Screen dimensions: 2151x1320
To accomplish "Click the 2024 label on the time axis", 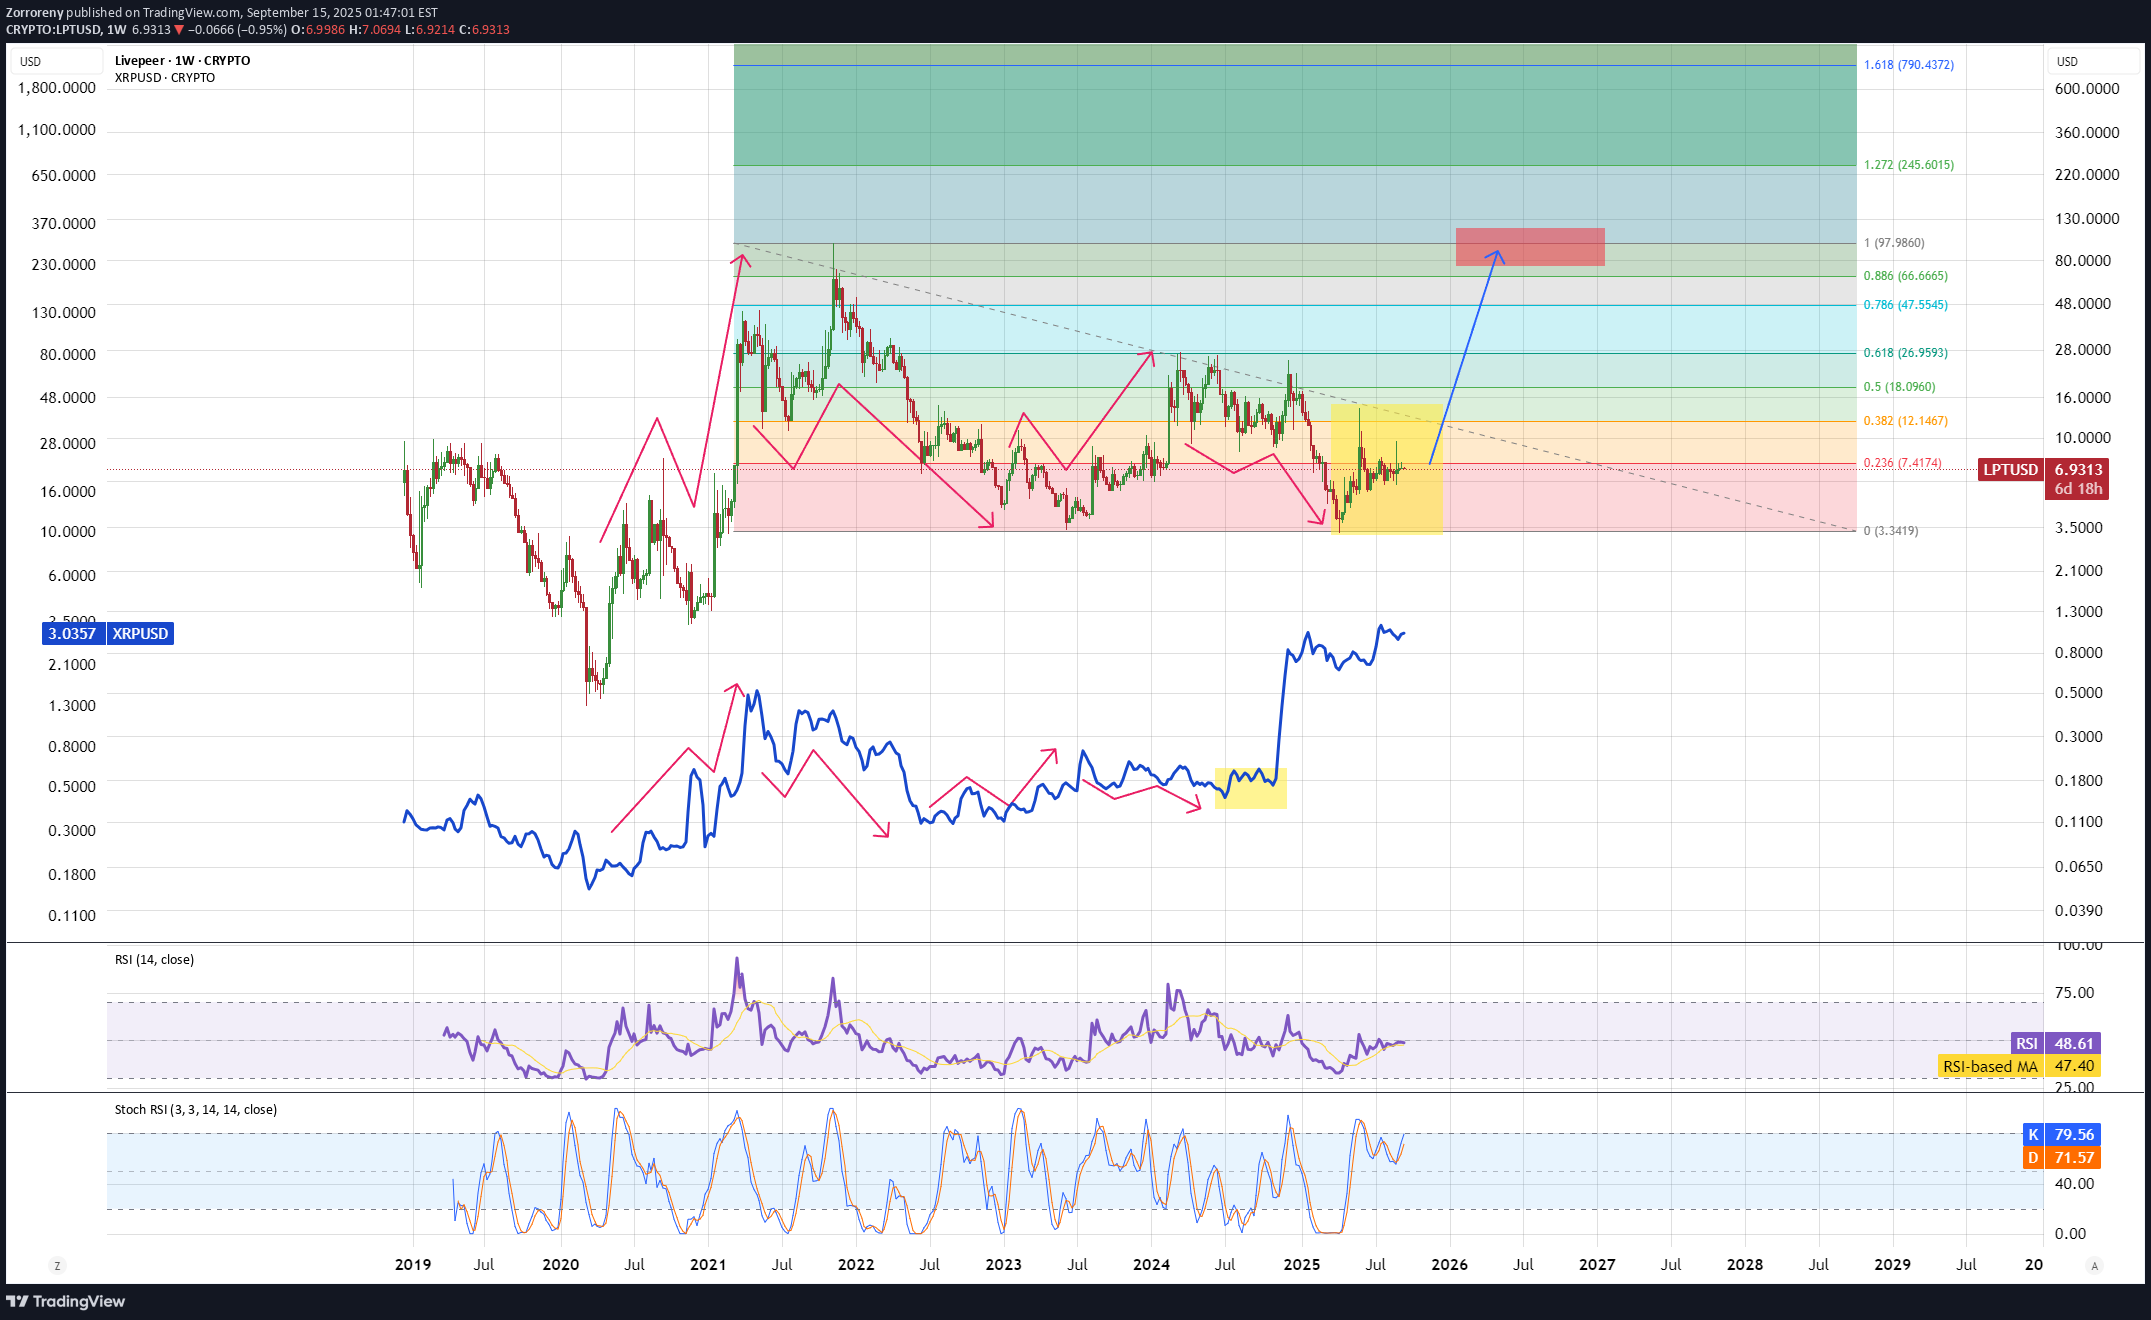I will tap(1151, 1264).
